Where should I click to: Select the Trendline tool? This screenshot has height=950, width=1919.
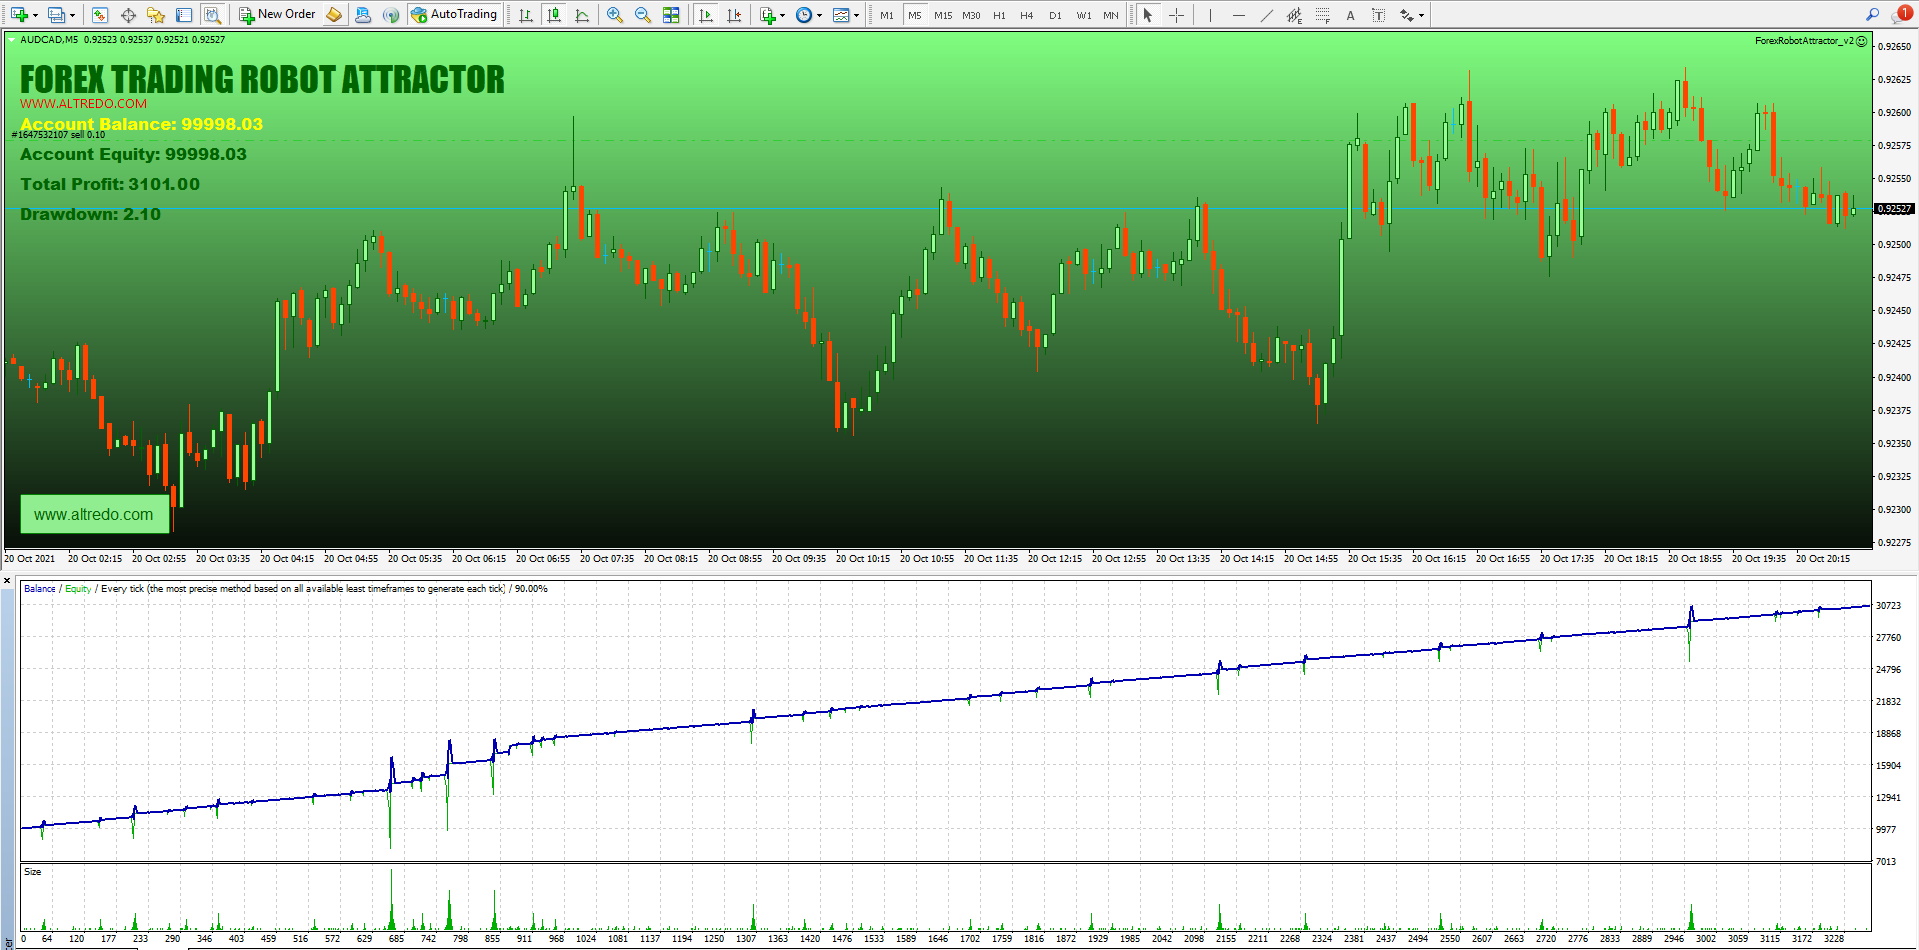[x=1267, y=15]
